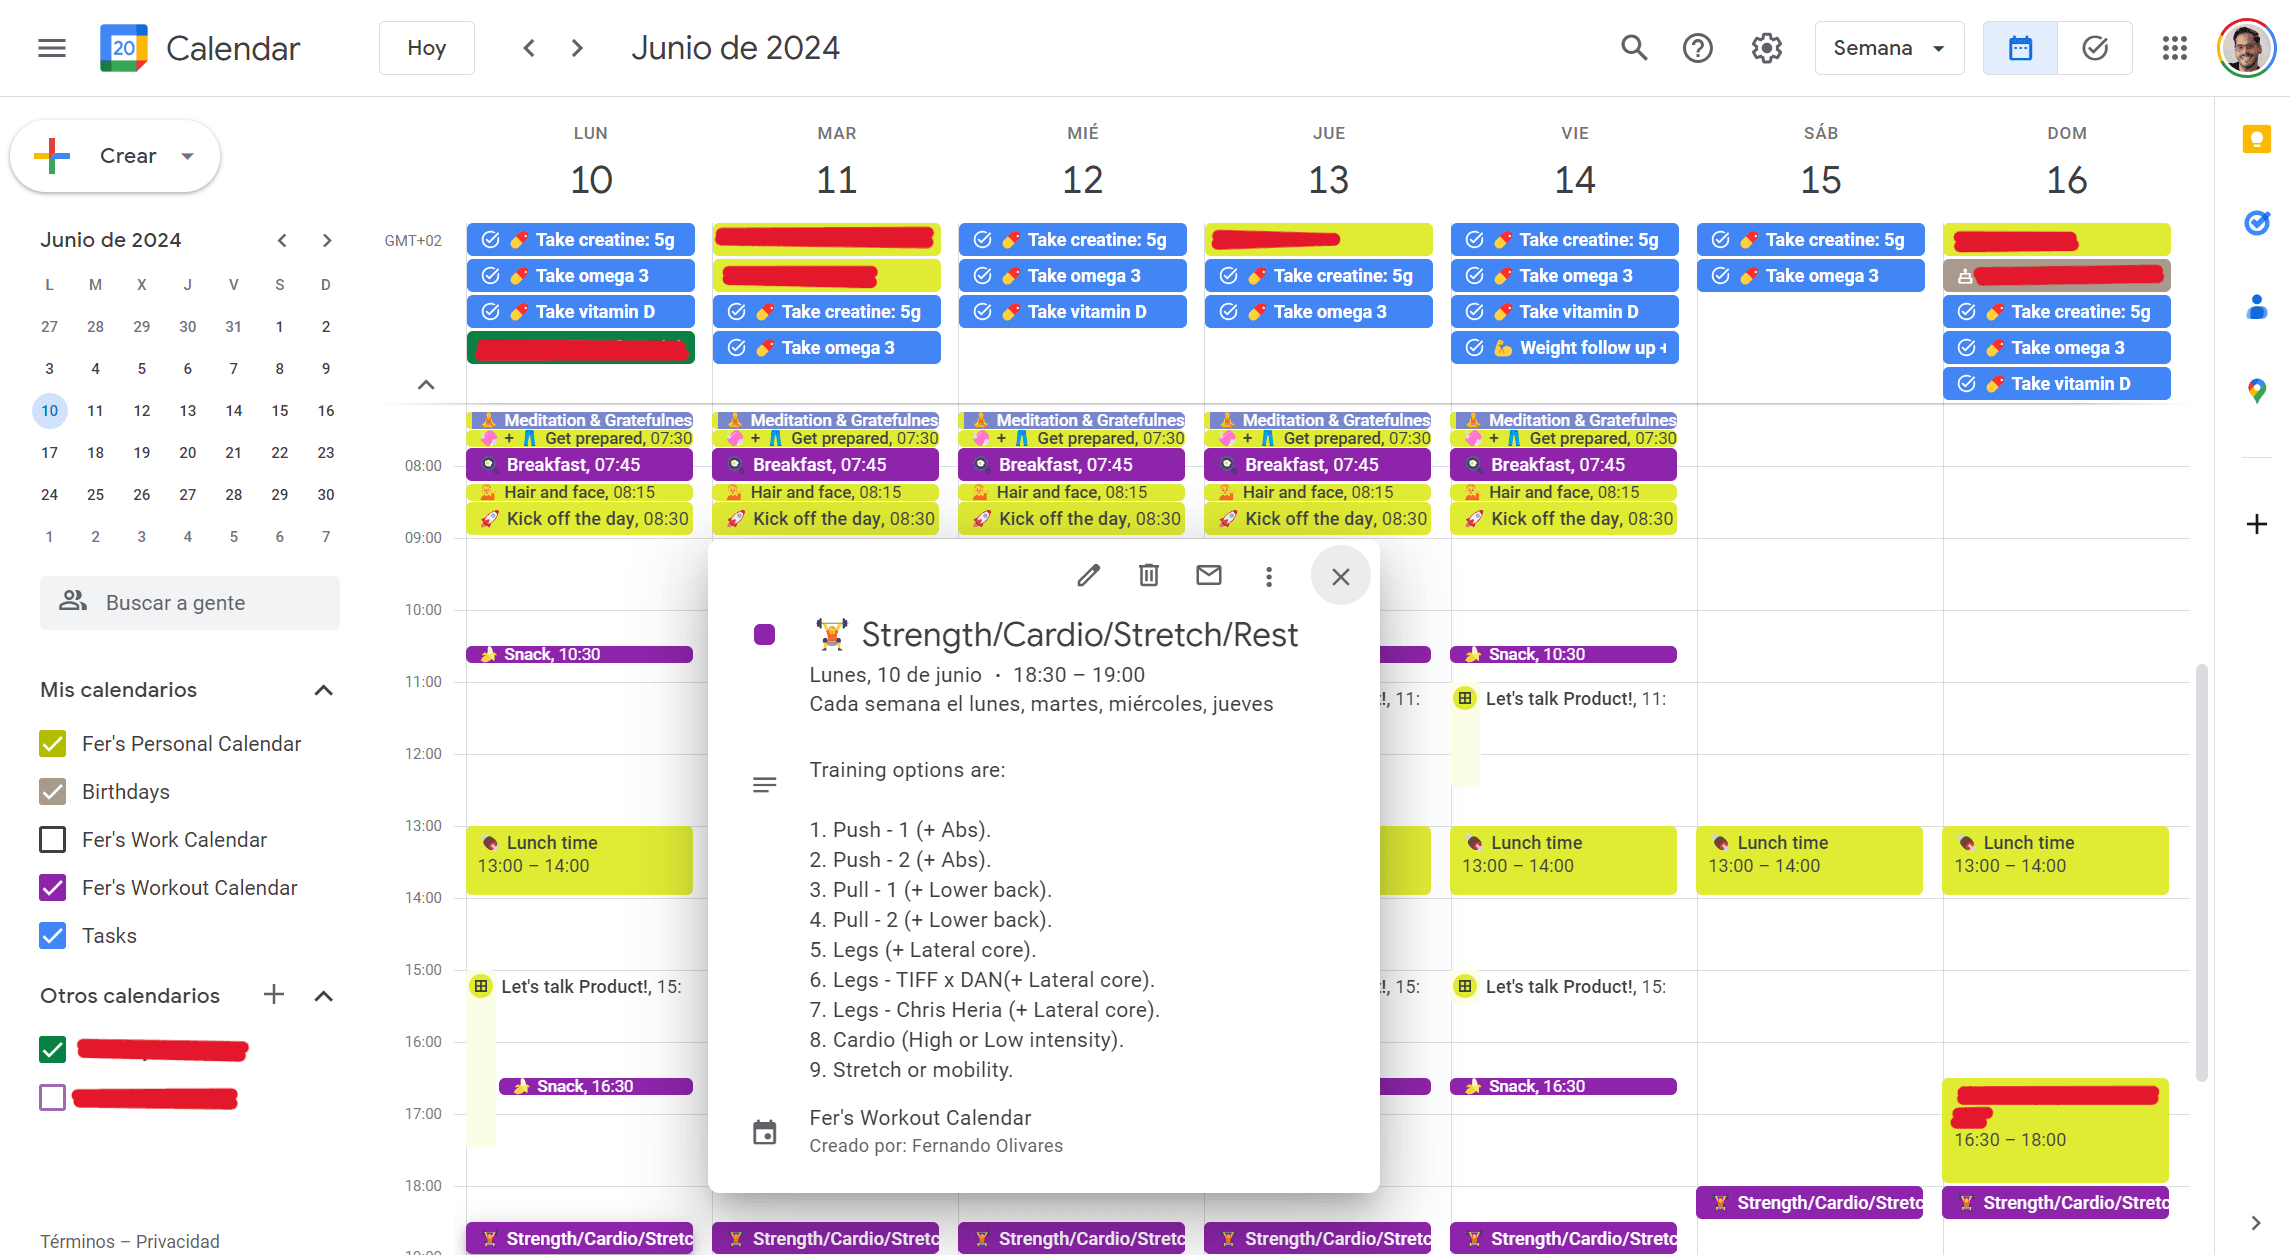This screenshot has width=2290, height=1255.
Task: Delete the event with the trash icon
Action: (x=1148, y=575)
